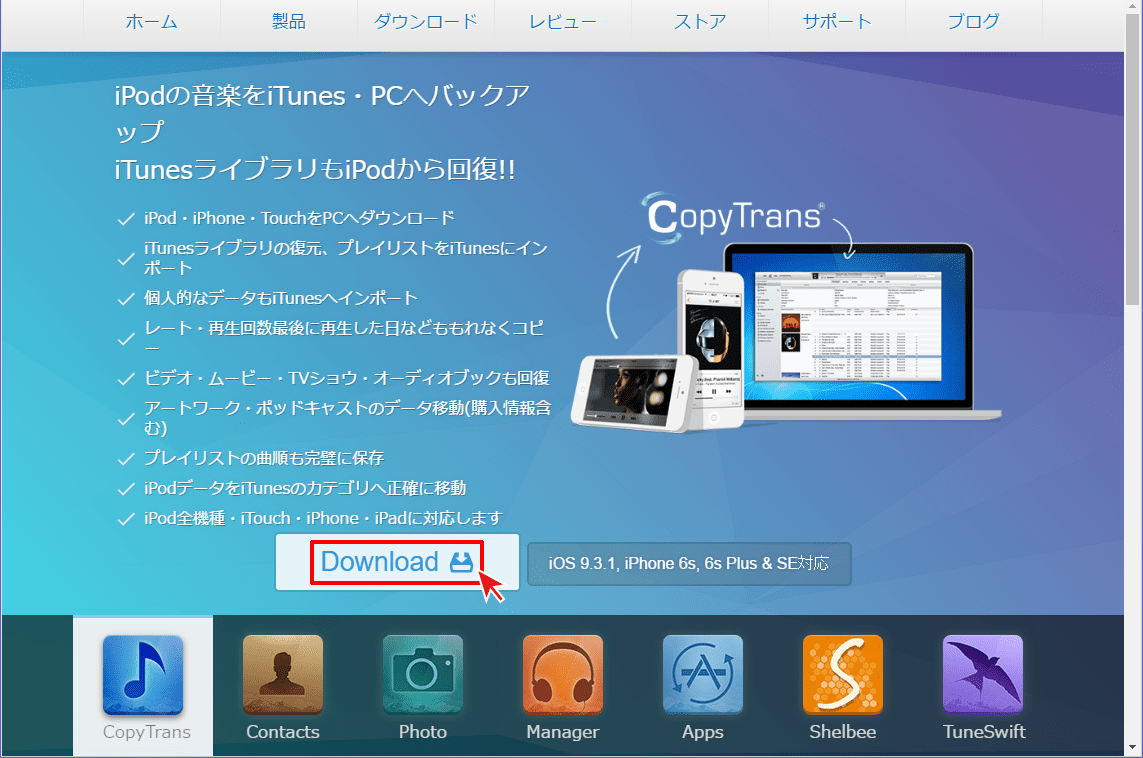Viewport: 1143px width, 758px height.
Task: Open the Contacts app icon
Action: coord(282,675)
